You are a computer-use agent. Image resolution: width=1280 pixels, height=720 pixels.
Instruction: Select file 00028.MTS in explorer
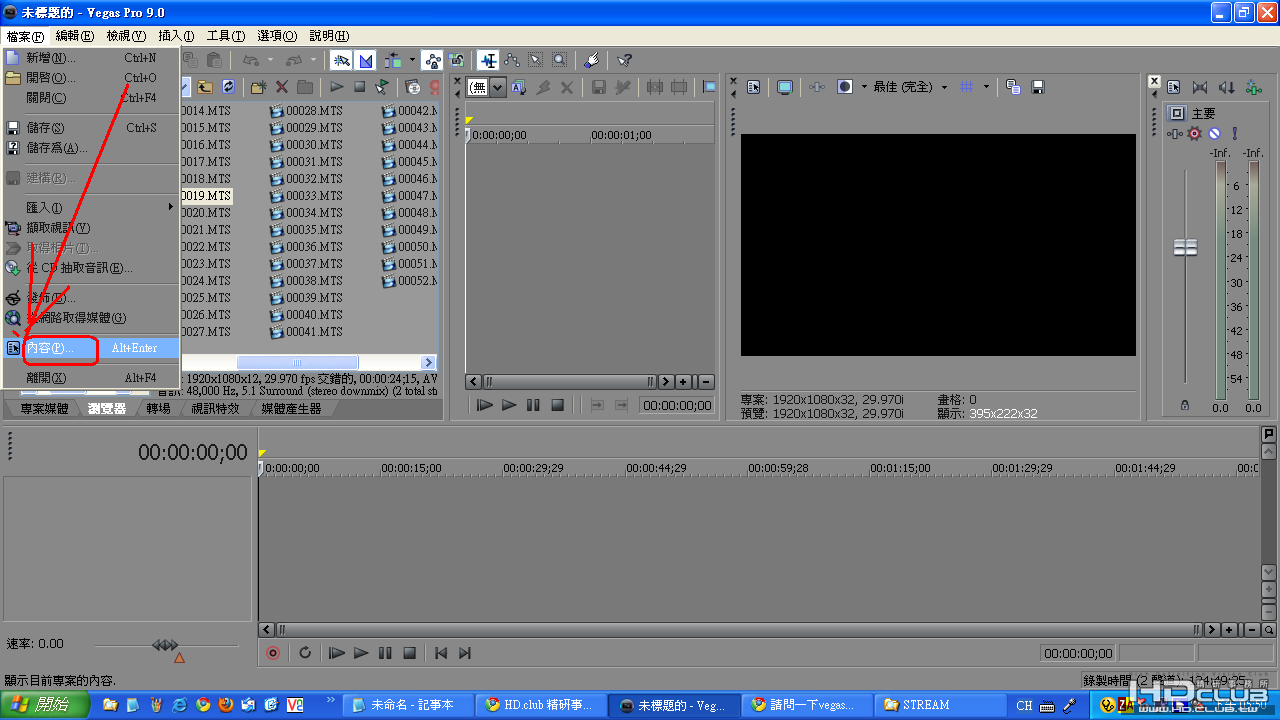(306, 111)
